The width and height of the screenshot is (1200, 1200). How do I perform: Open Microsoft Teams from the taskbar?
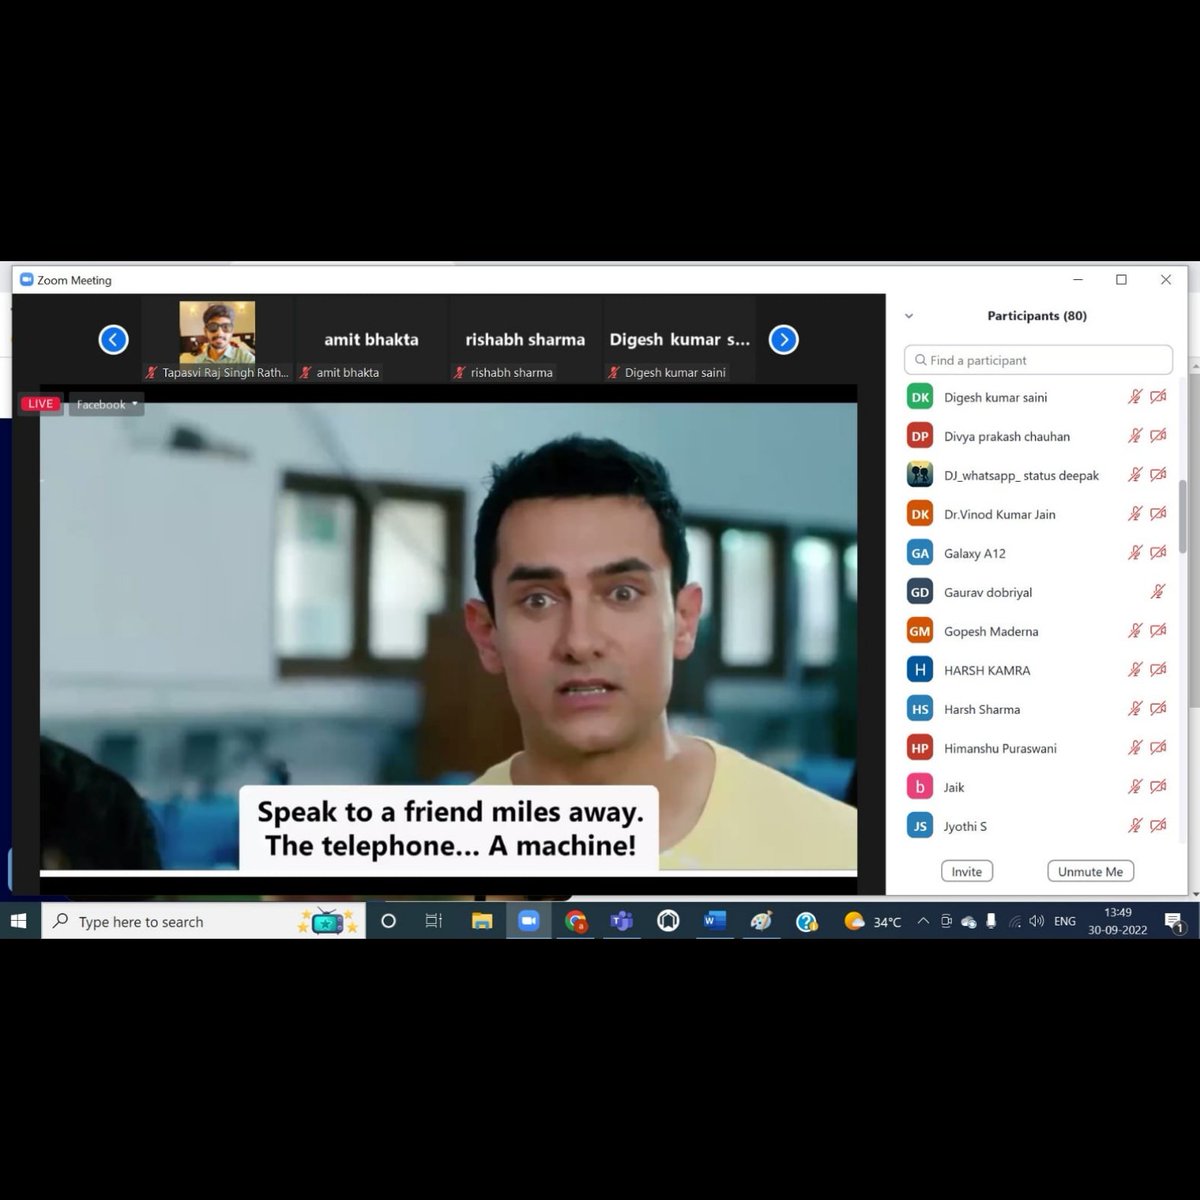click(622, 921)
